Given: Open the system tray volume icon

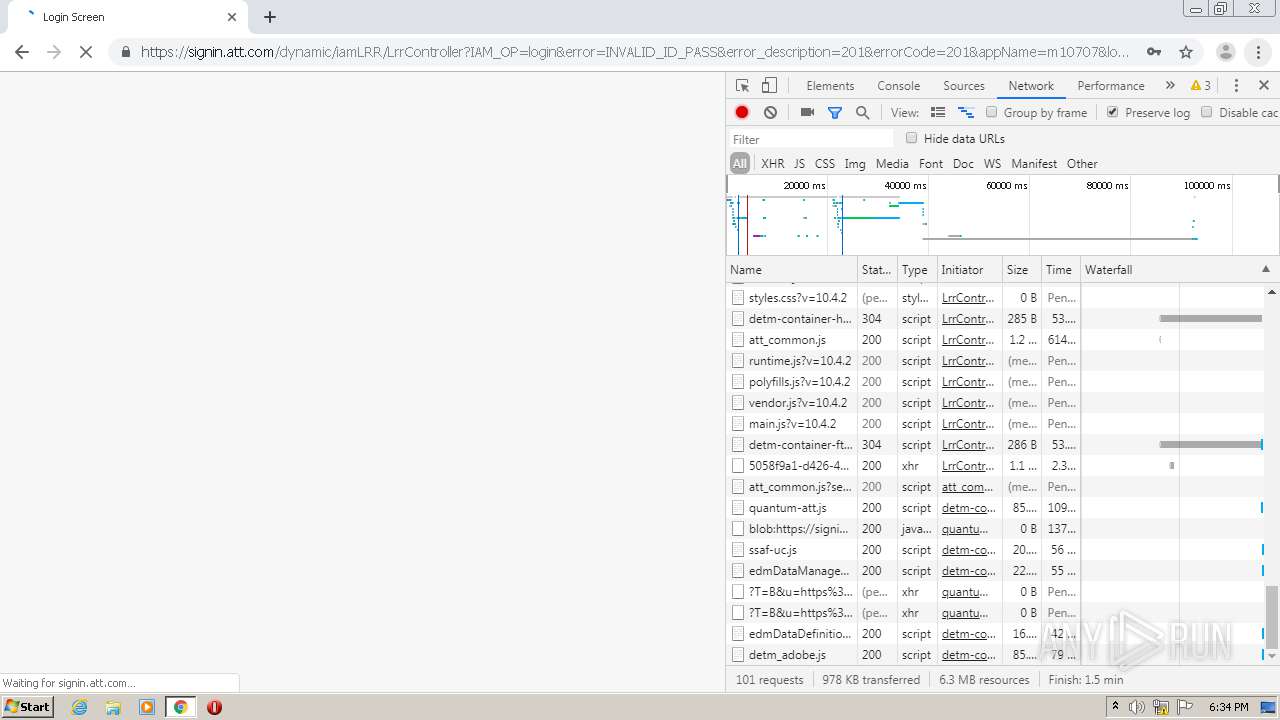Looking at the screenshot, I should point(1137,707).
